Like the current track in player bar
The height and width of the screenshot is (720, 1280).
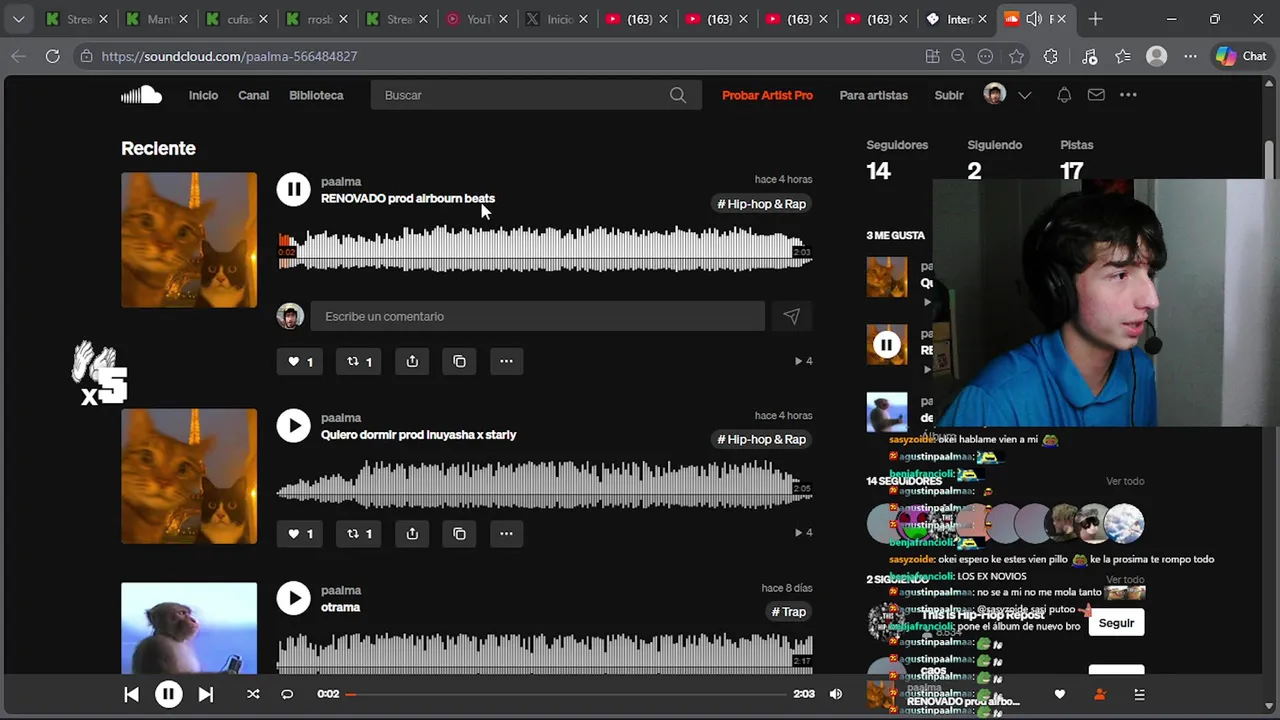point(1060,694)
